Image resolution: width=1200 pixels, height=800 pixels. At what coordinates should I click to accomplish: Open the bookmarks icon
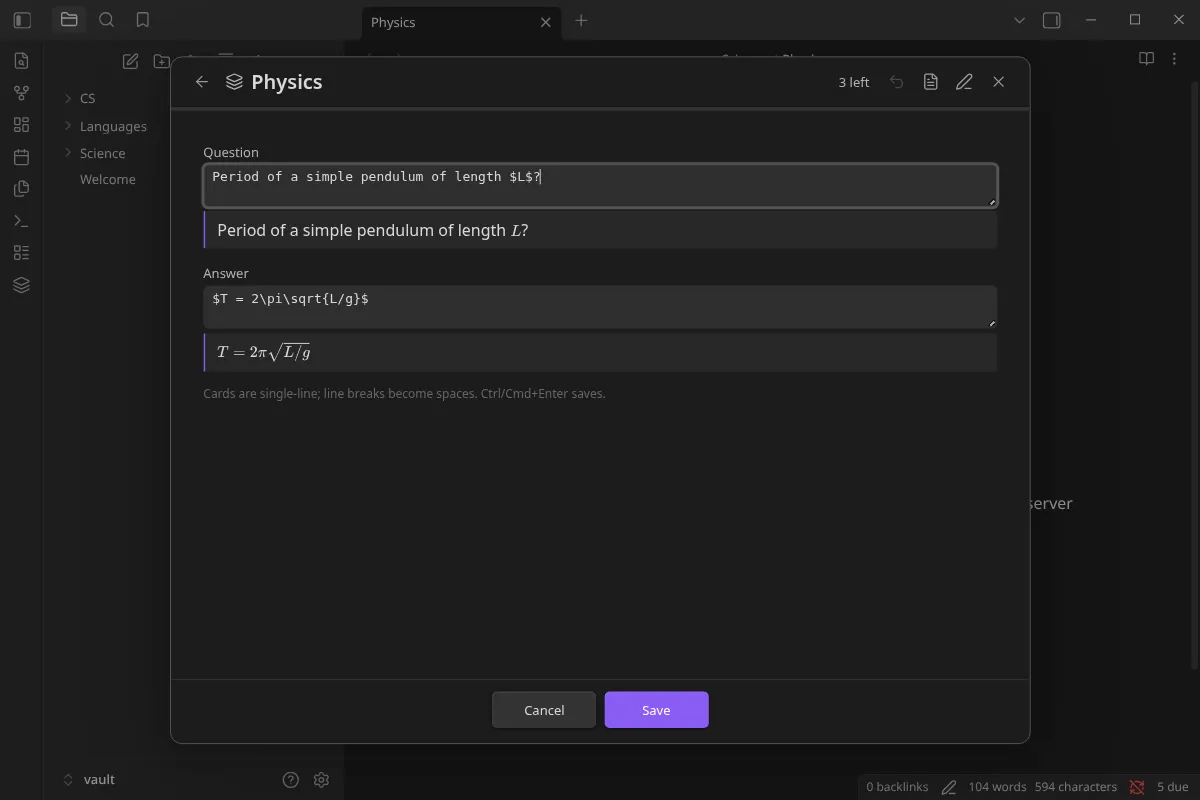[143, 20]
